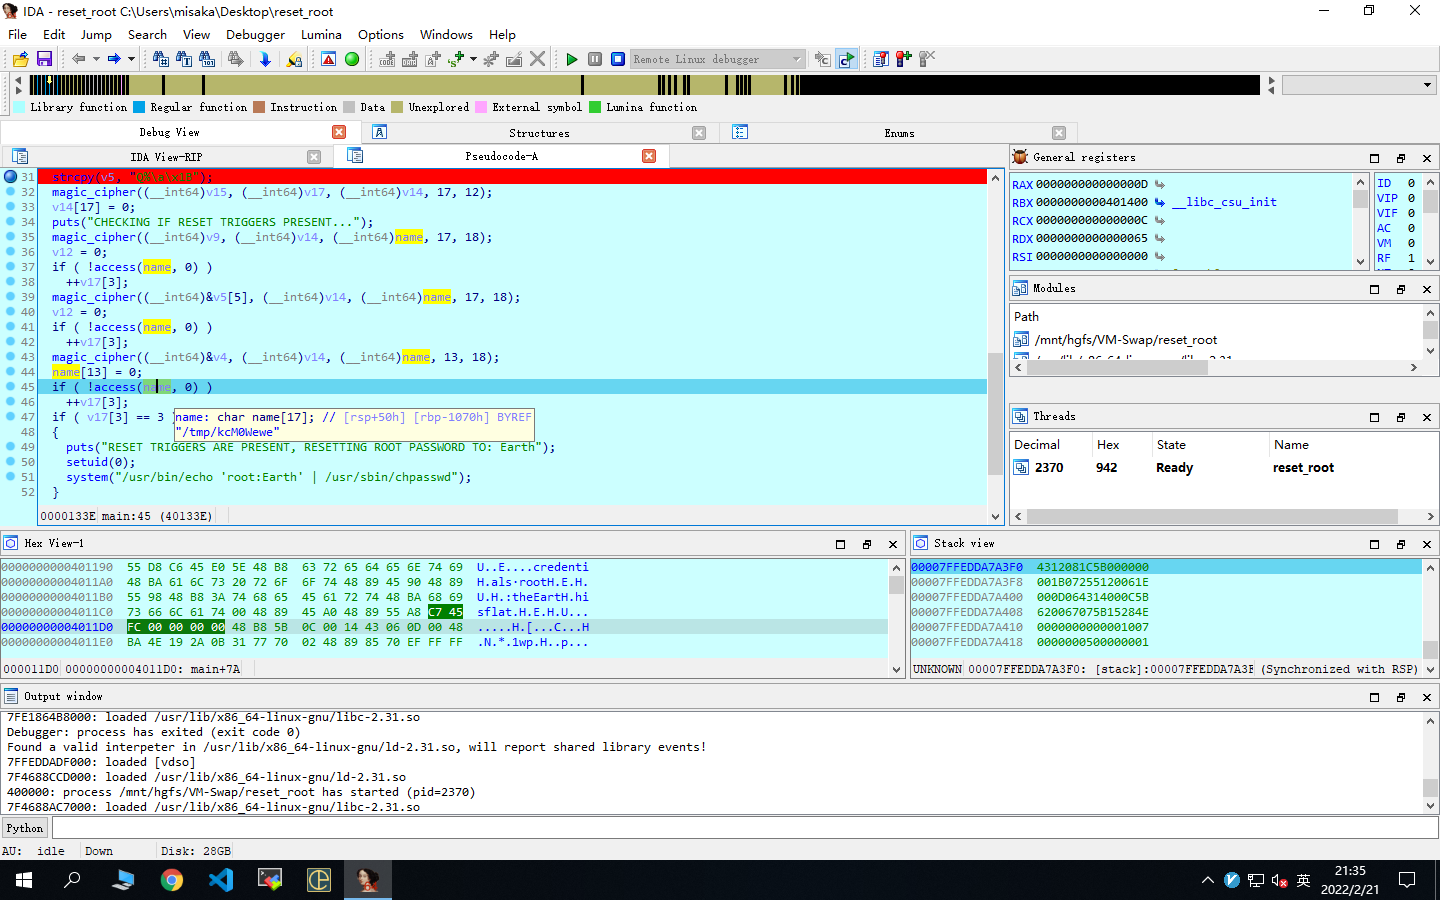Toggle breakpoint marker at line 45
This screenshot has height=900, width=1440.
(x=11, y=387)
